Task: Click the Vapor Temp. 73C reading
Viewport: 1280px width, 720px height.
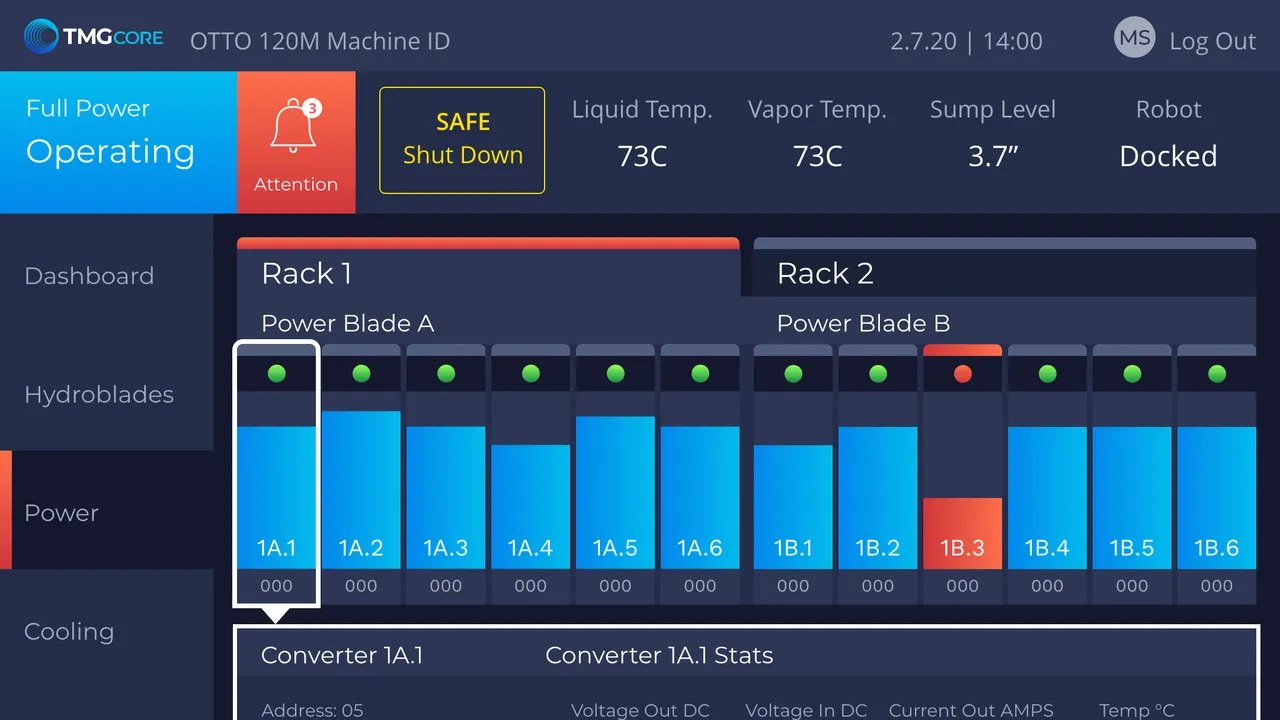Action: pos(818,134)
